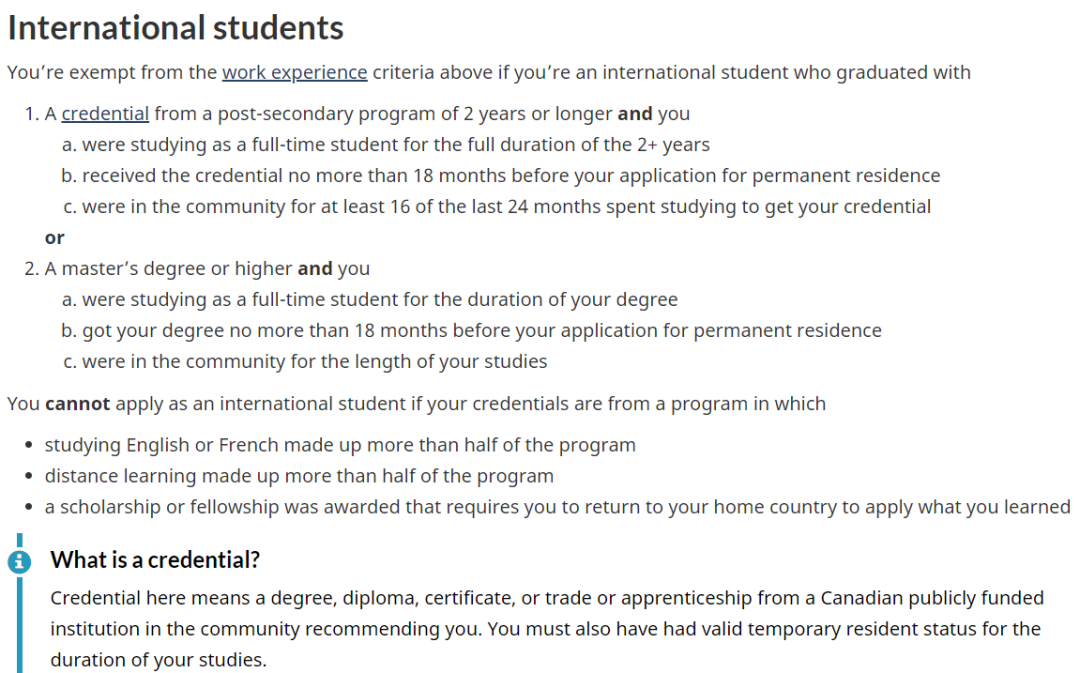This screenshot has height=673, width=1080.
Task: Click the 'What is a credential?' heading
Action: [x=155, y=559]
